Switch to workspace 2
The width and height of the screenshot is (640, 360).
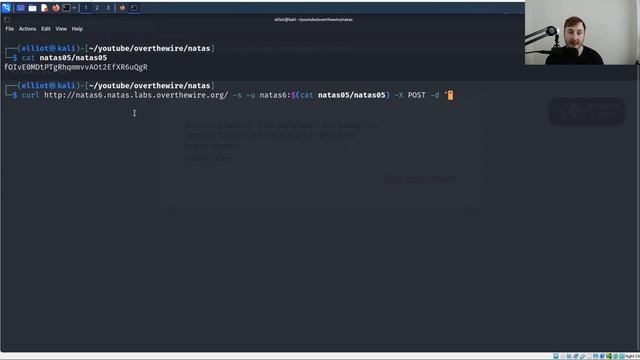coord(97,8)
